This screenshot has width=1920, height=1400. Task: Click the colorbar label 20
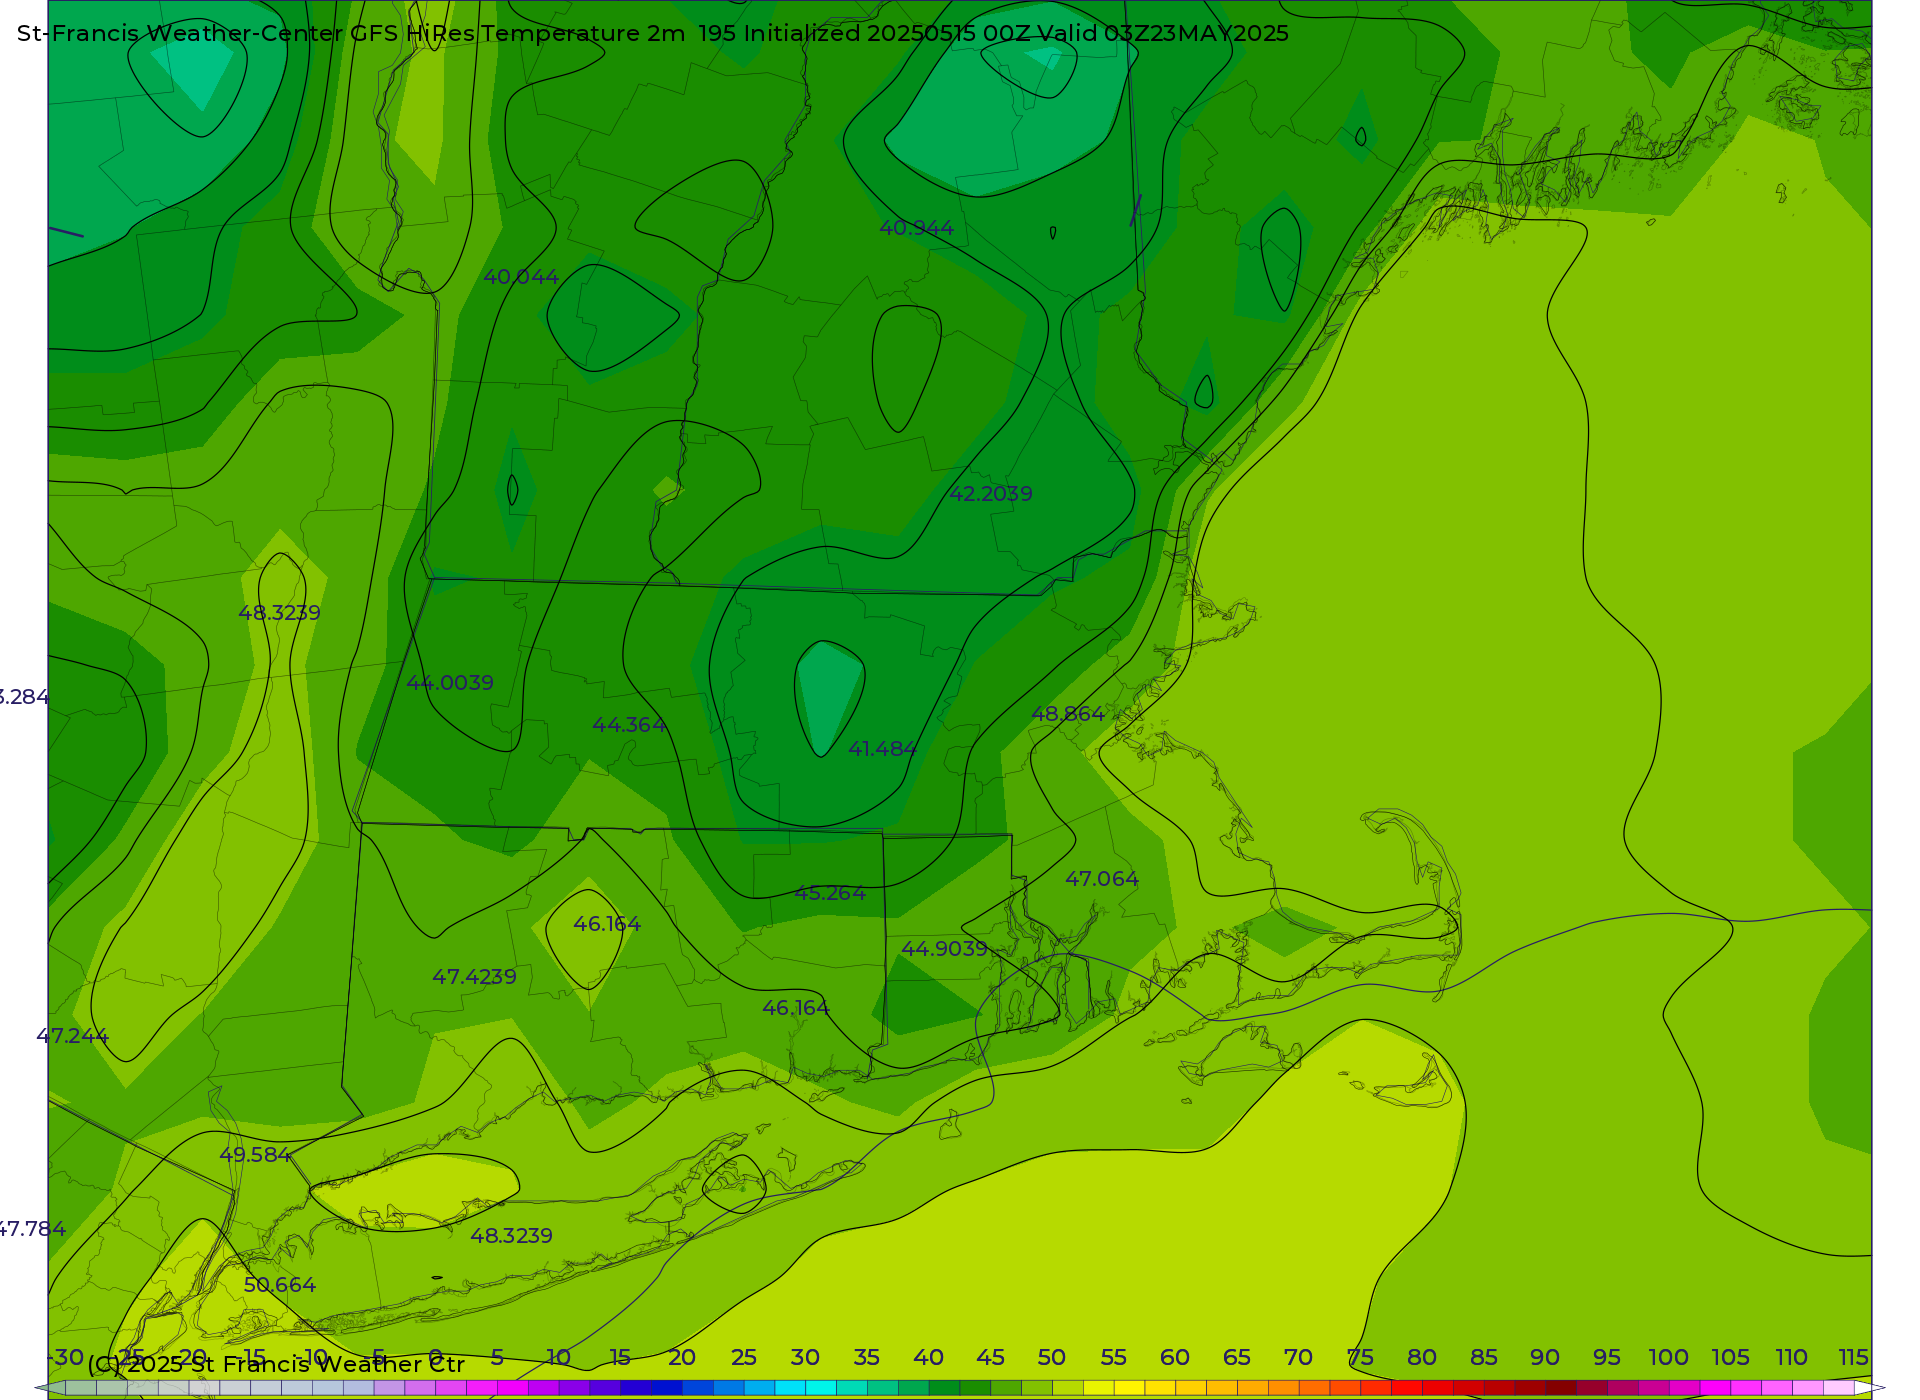[x=682, y=1358]
